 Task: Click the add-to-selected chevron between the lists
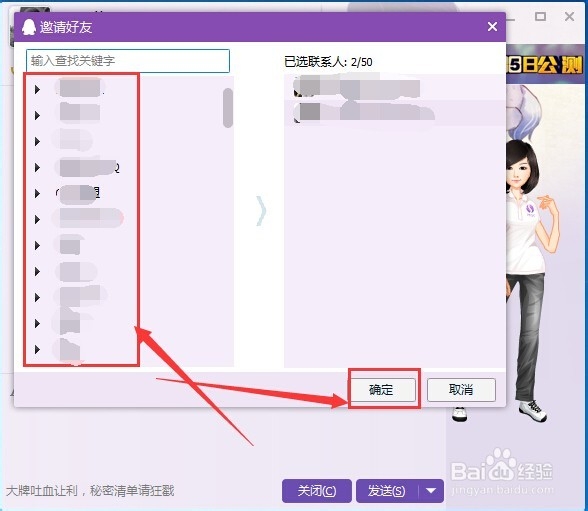(x=261, y=211)
